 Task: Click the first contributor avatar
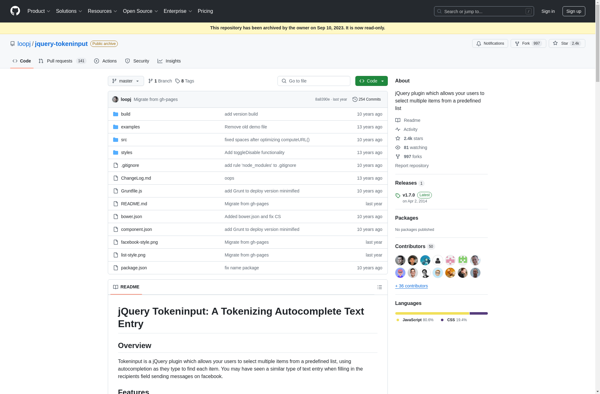[400, 260]
